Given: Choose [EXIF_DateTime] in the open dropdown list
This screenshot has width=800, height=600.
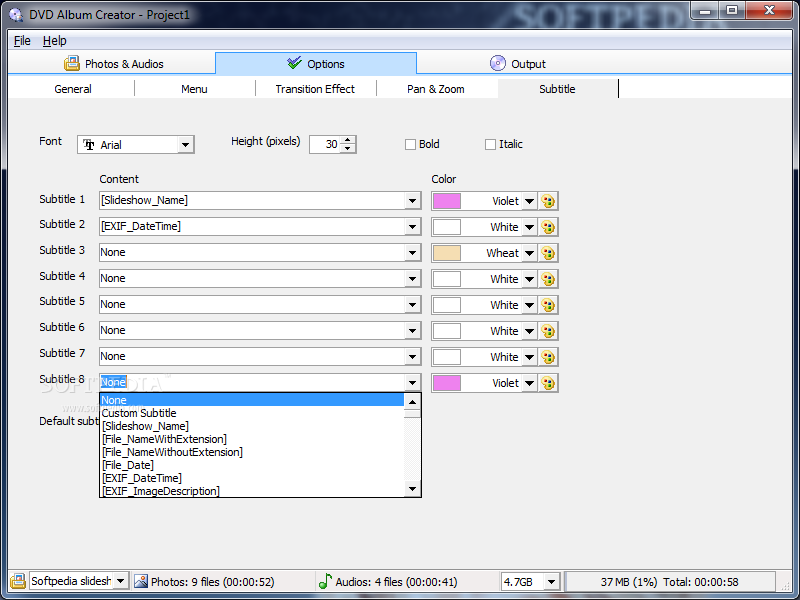Looking at the screenshot, I should 252,478.
